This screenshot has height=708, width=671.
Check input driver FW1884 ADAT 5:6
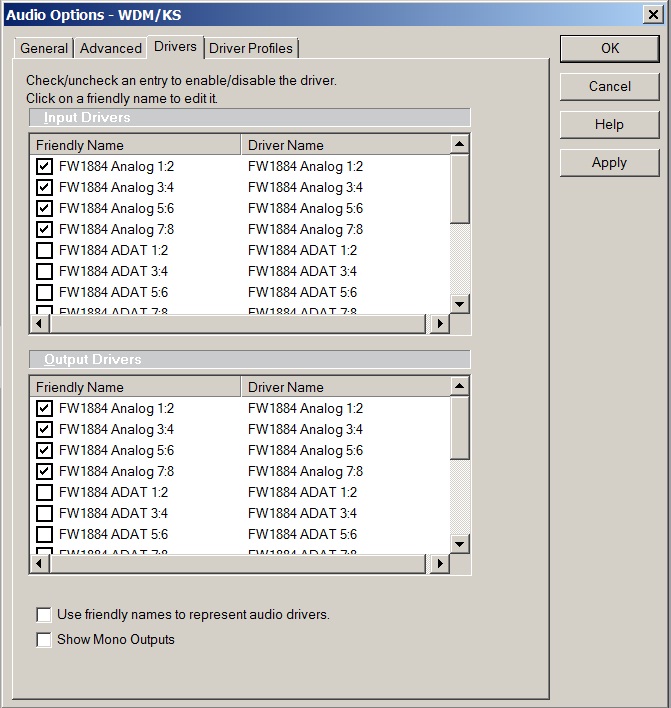pos(44,292)
